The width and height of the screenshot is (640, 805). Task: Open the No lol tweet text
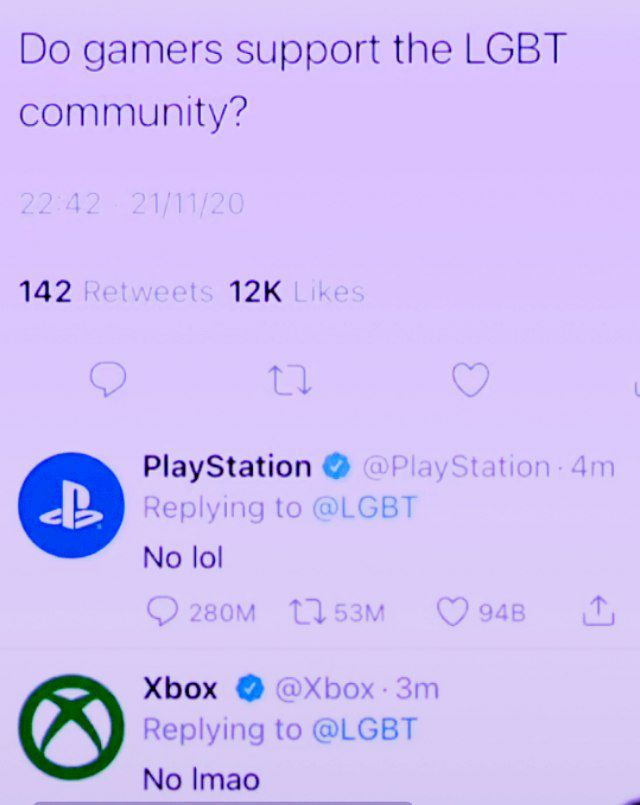[183, 558]
